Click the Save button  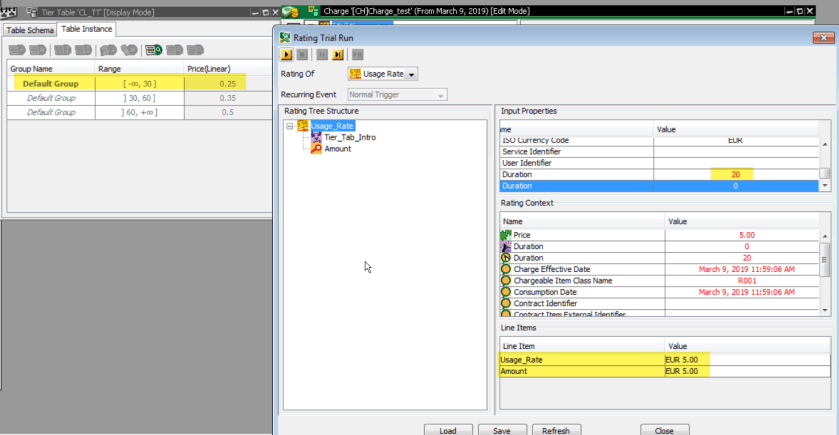point(502,430)
